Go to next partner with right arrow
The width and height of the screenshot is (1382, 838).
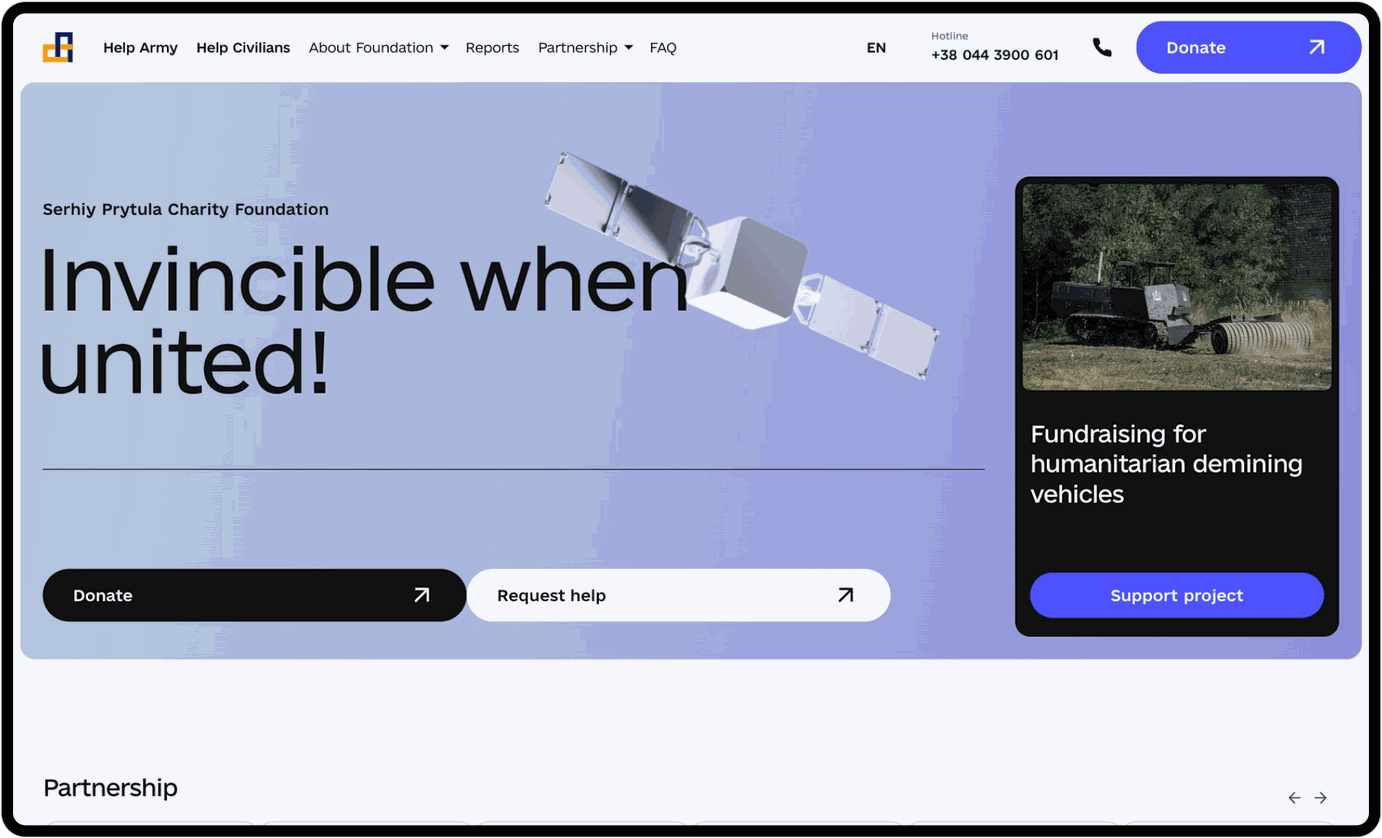(1320, 797)
